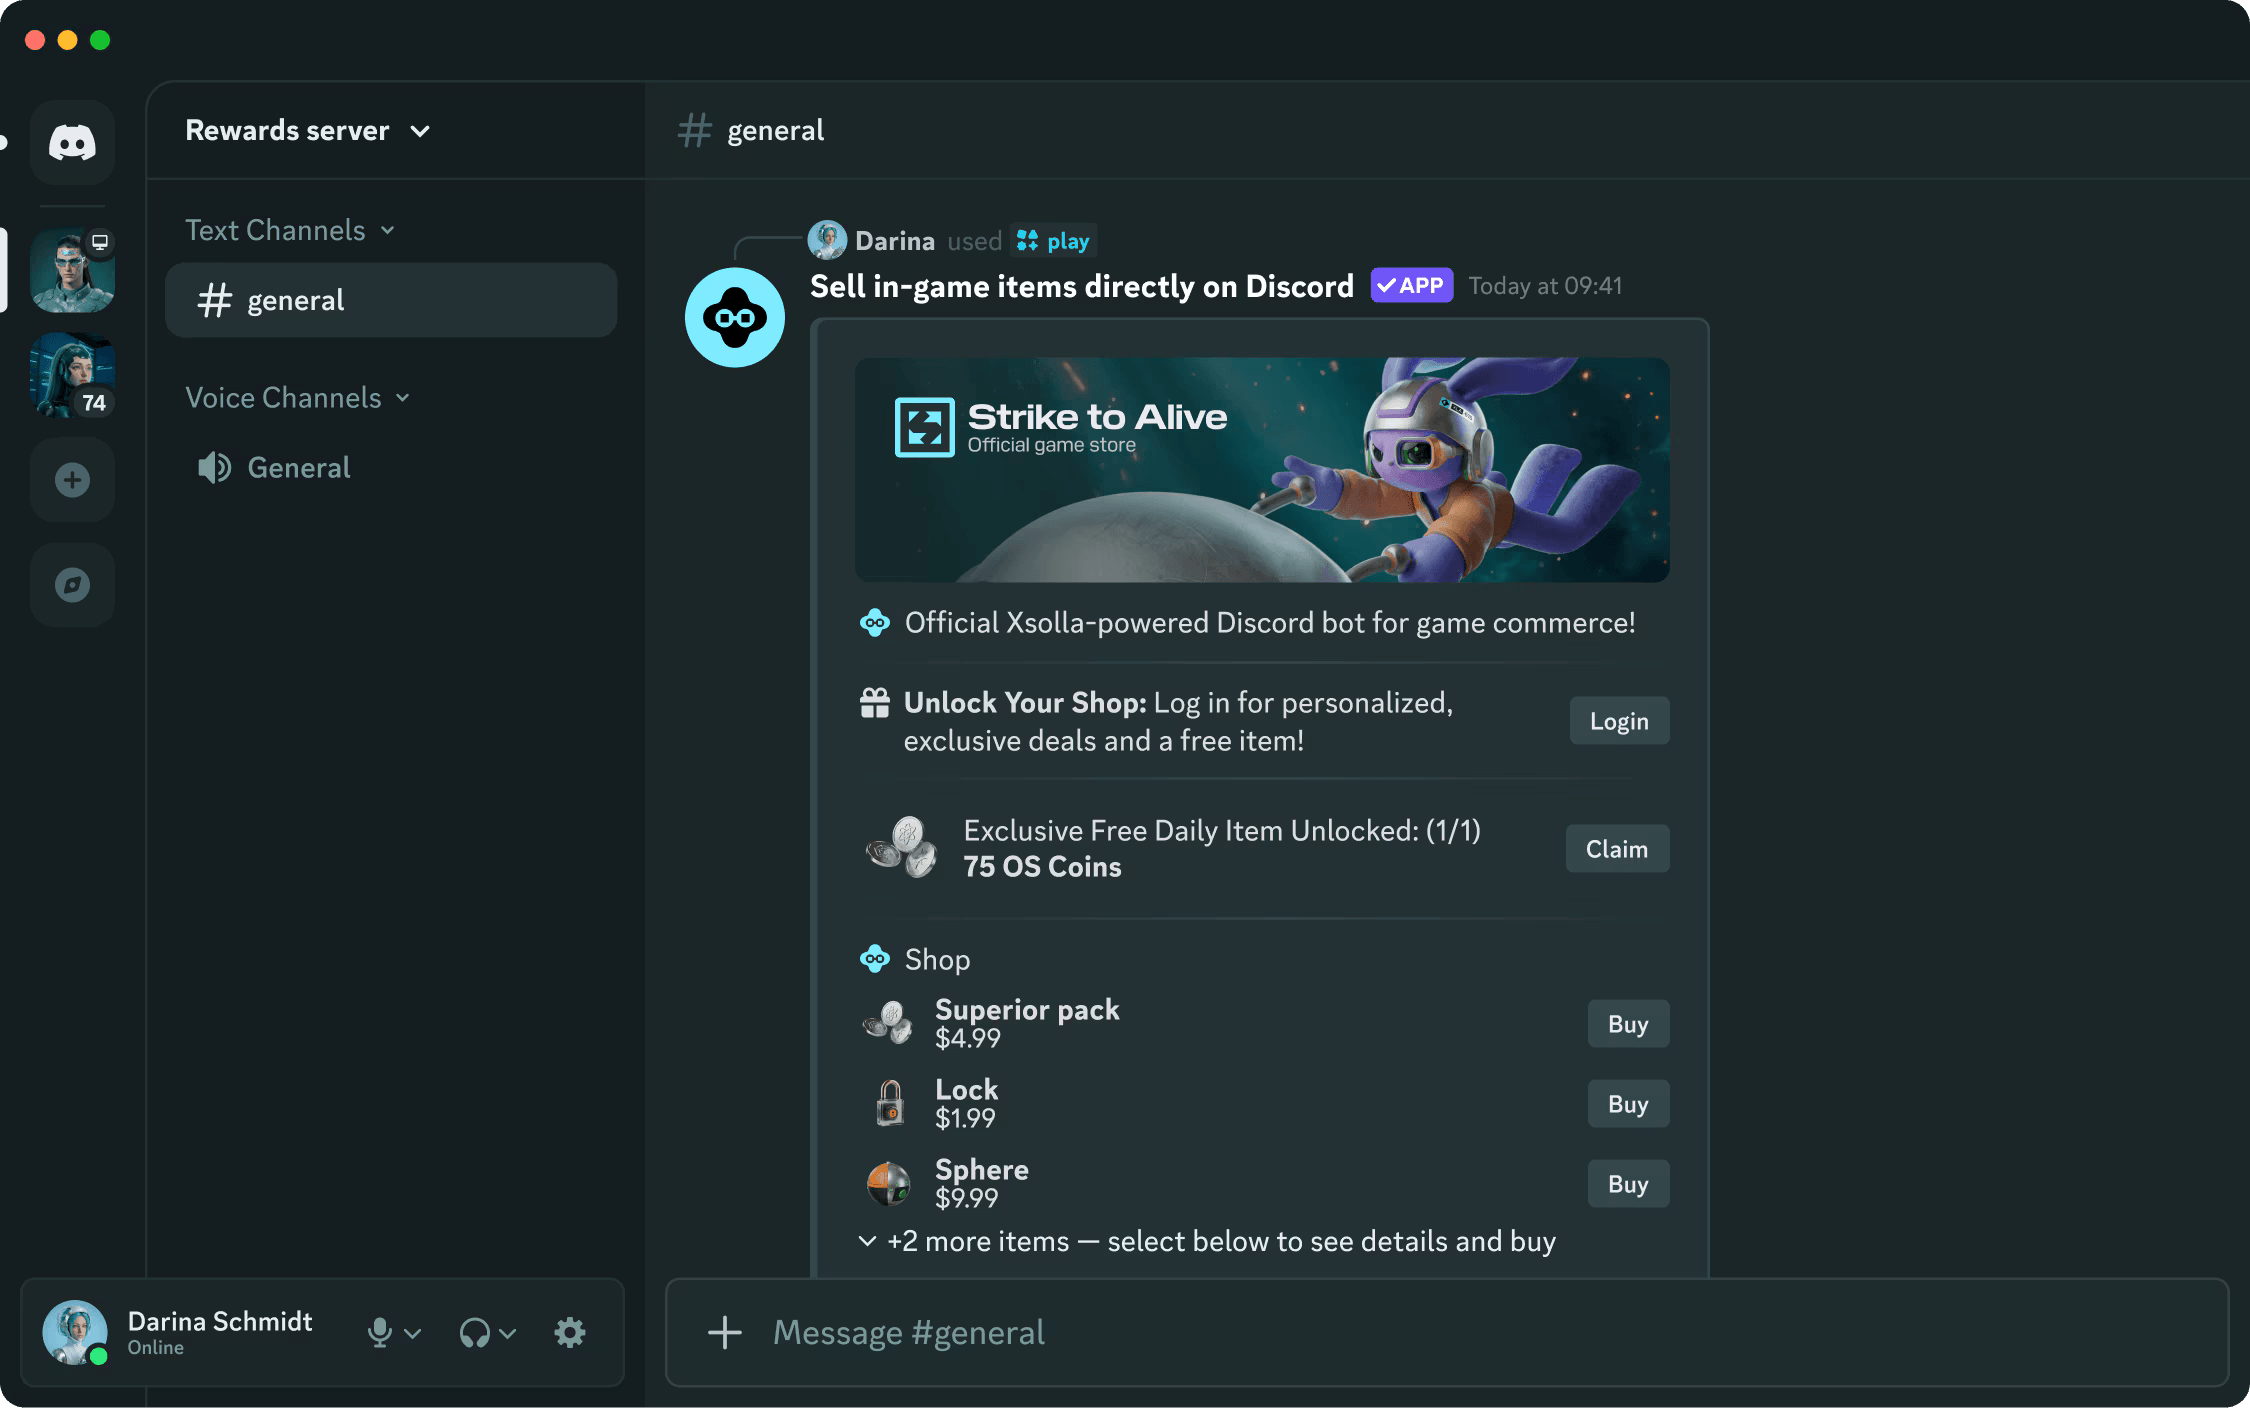
Task: Click the Login button
Action: pos(1619,721)
